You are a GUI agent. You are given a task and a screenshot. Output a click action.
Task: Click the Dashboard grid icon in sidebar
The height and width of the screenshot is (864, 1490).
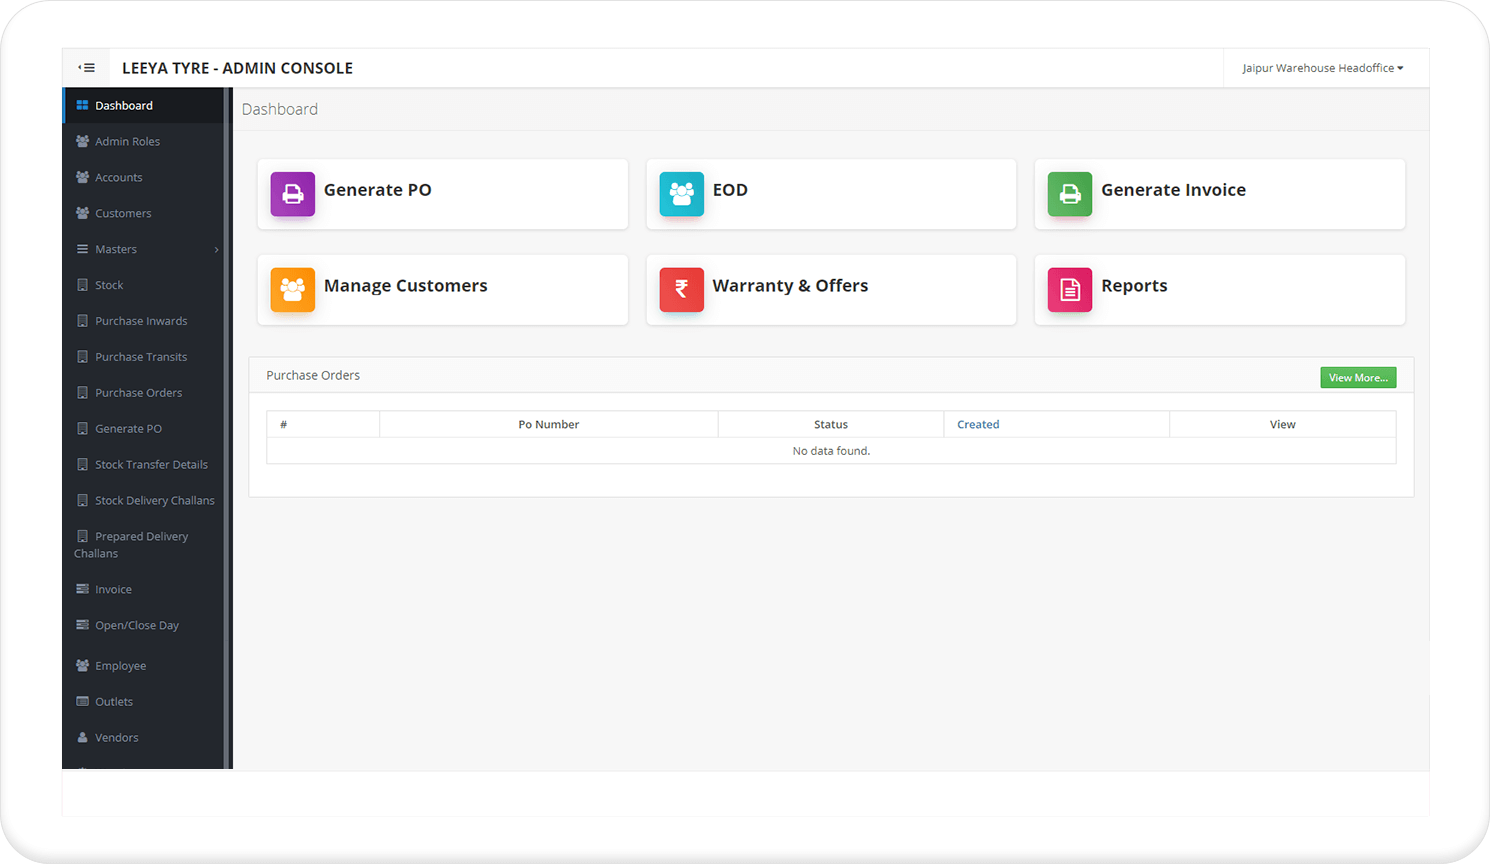coord(82,105)
